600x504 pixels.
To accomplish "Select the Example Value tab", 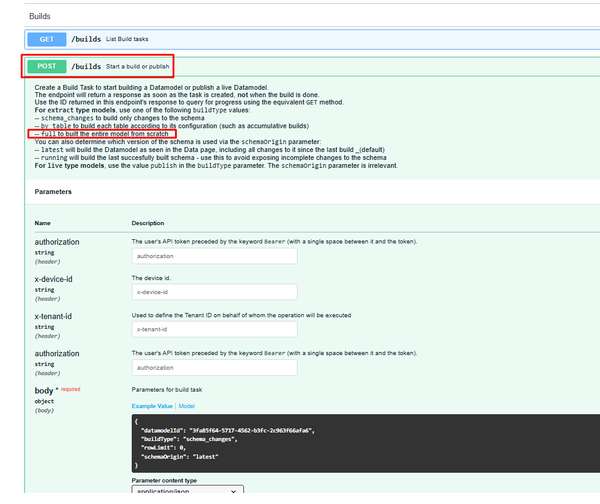I will point(152,405).
